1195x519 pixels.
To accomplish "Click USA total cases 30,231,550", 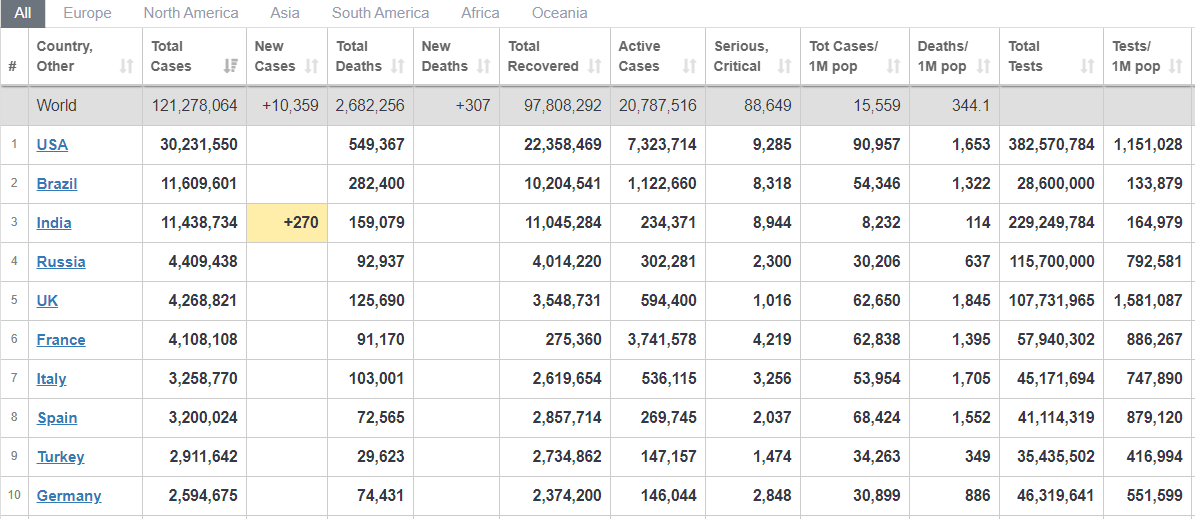I will pyautogui.click(x=199, y=145).
